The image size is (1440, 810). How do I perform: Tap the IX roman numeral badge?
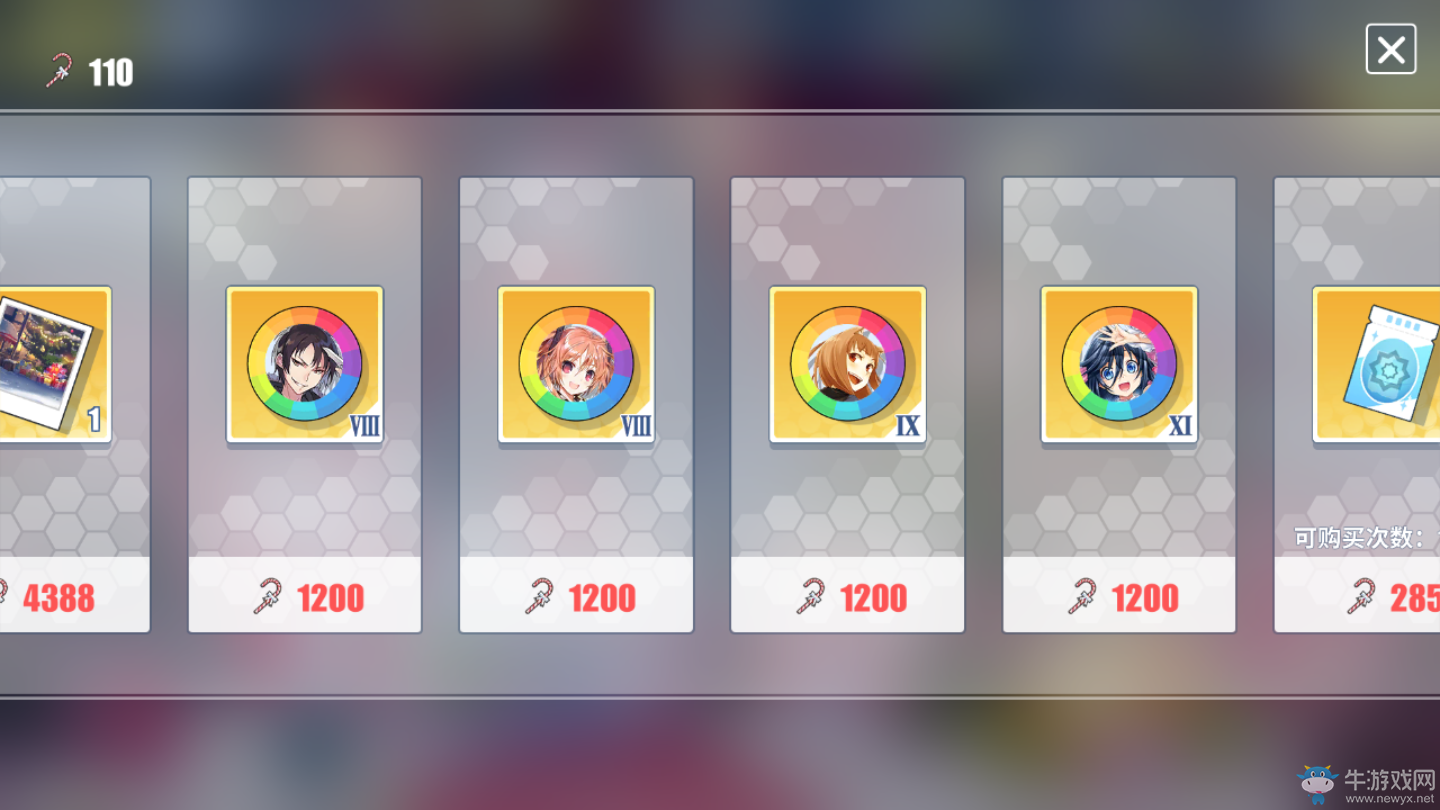tap(907, 426)
